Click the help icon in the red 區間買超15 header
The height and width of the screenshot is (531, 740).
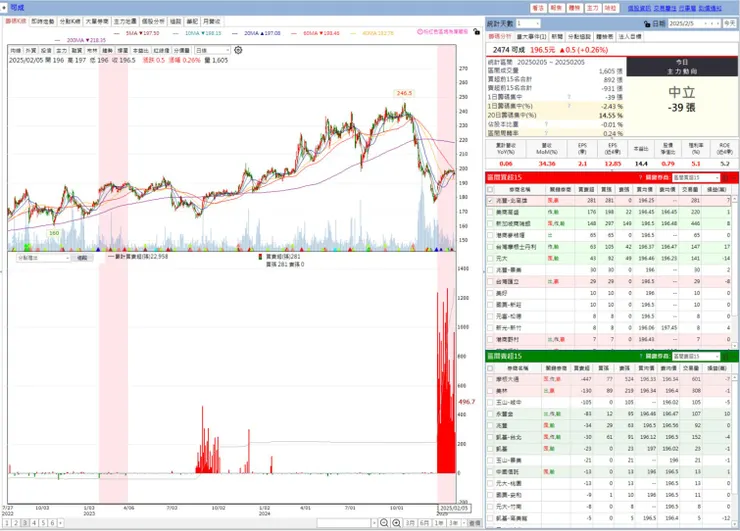click(x=640, y=177)
